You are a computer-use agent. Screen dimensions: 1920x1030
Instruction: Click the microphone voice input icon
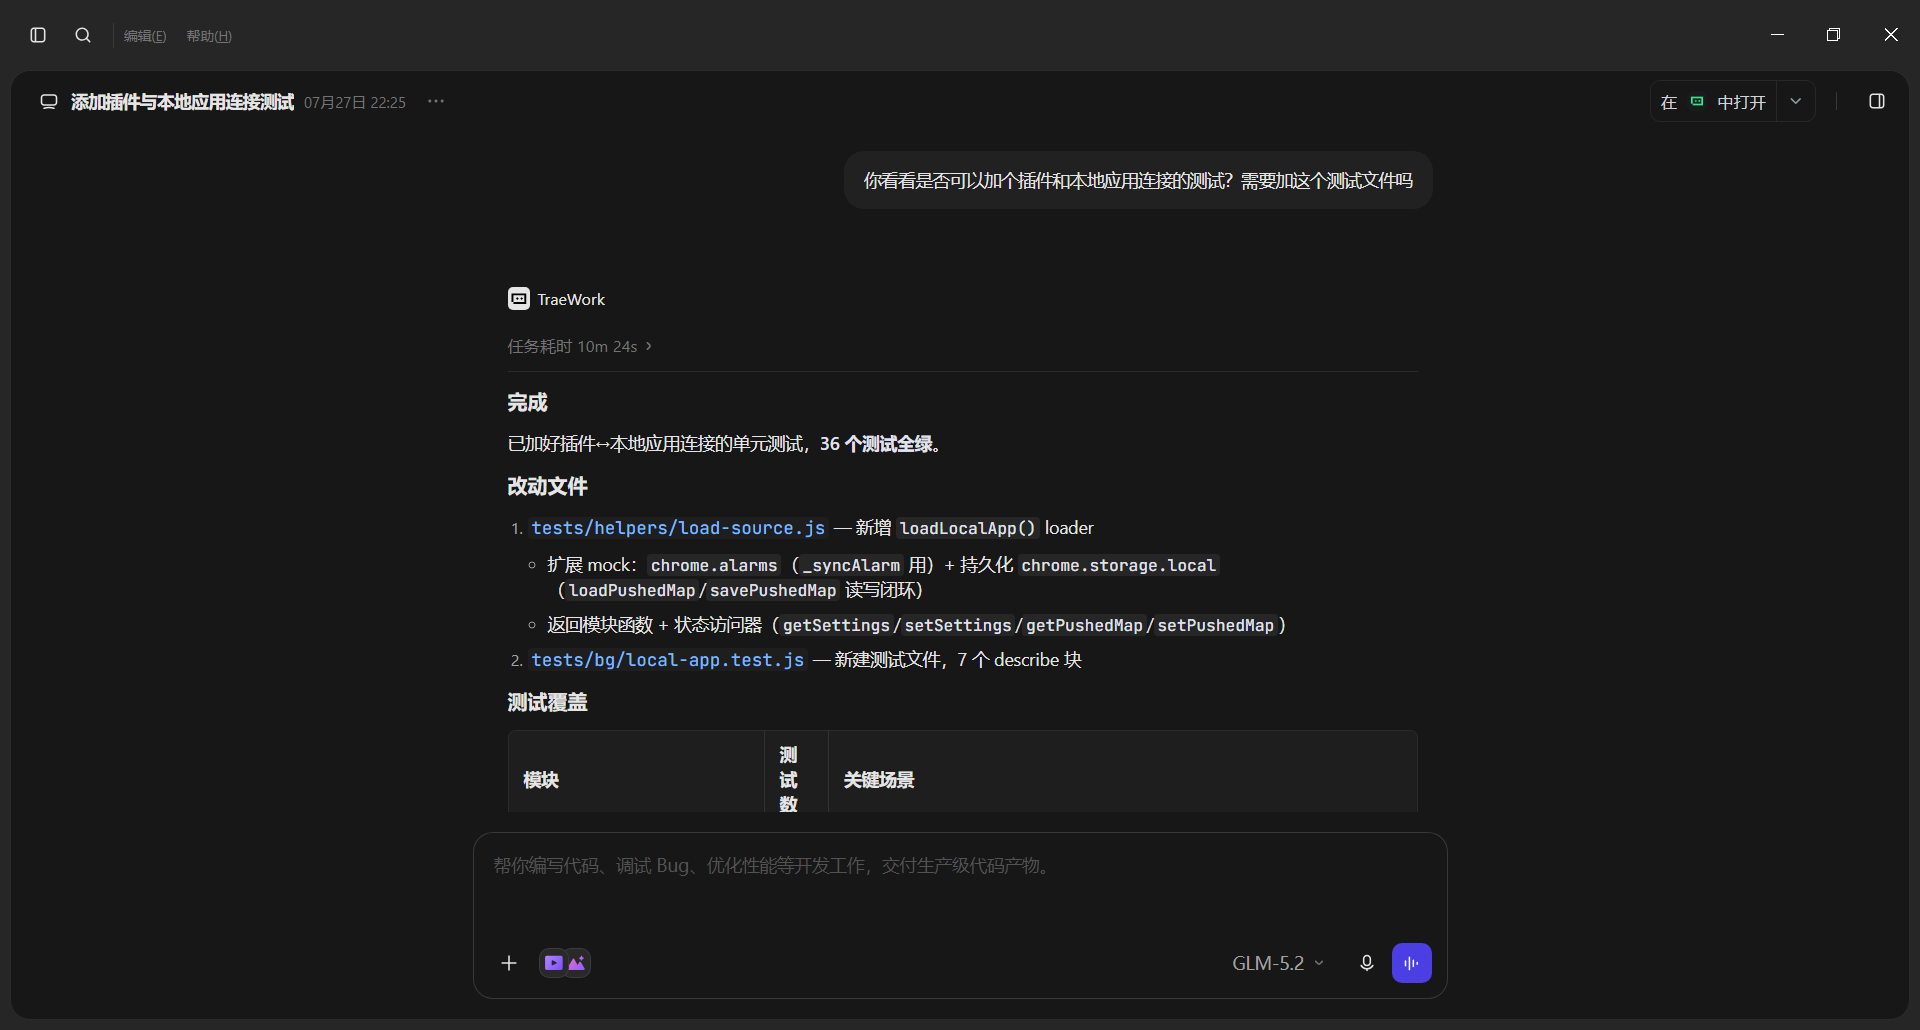pos(1367,963)
